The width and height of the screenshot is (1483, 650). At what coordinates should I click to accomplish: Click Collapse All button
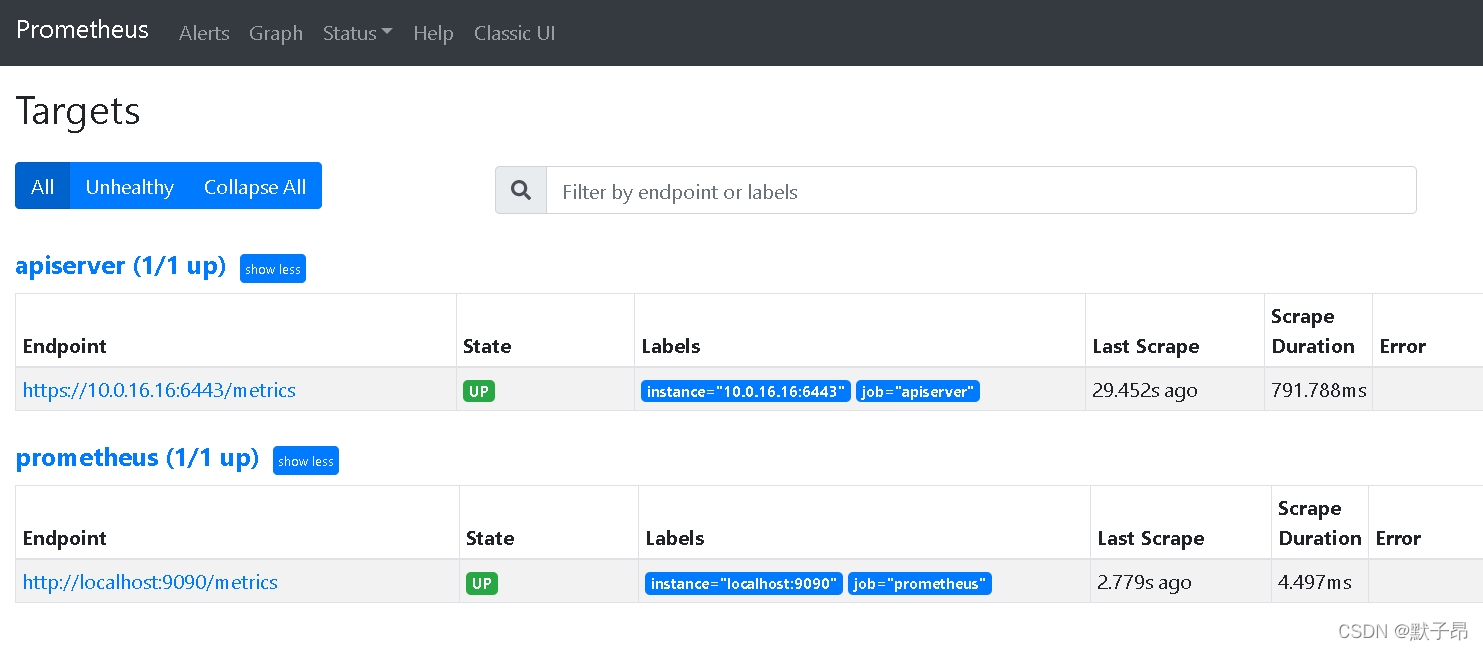[x=255, y=186]
